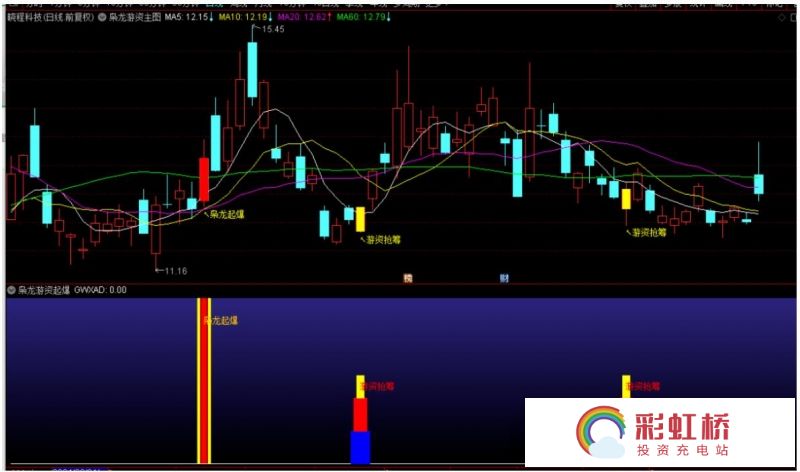800x472 pixels.
Task: Click the gear icon beside 枭龙游资起爆 indicator
Action: pos(11,290)
